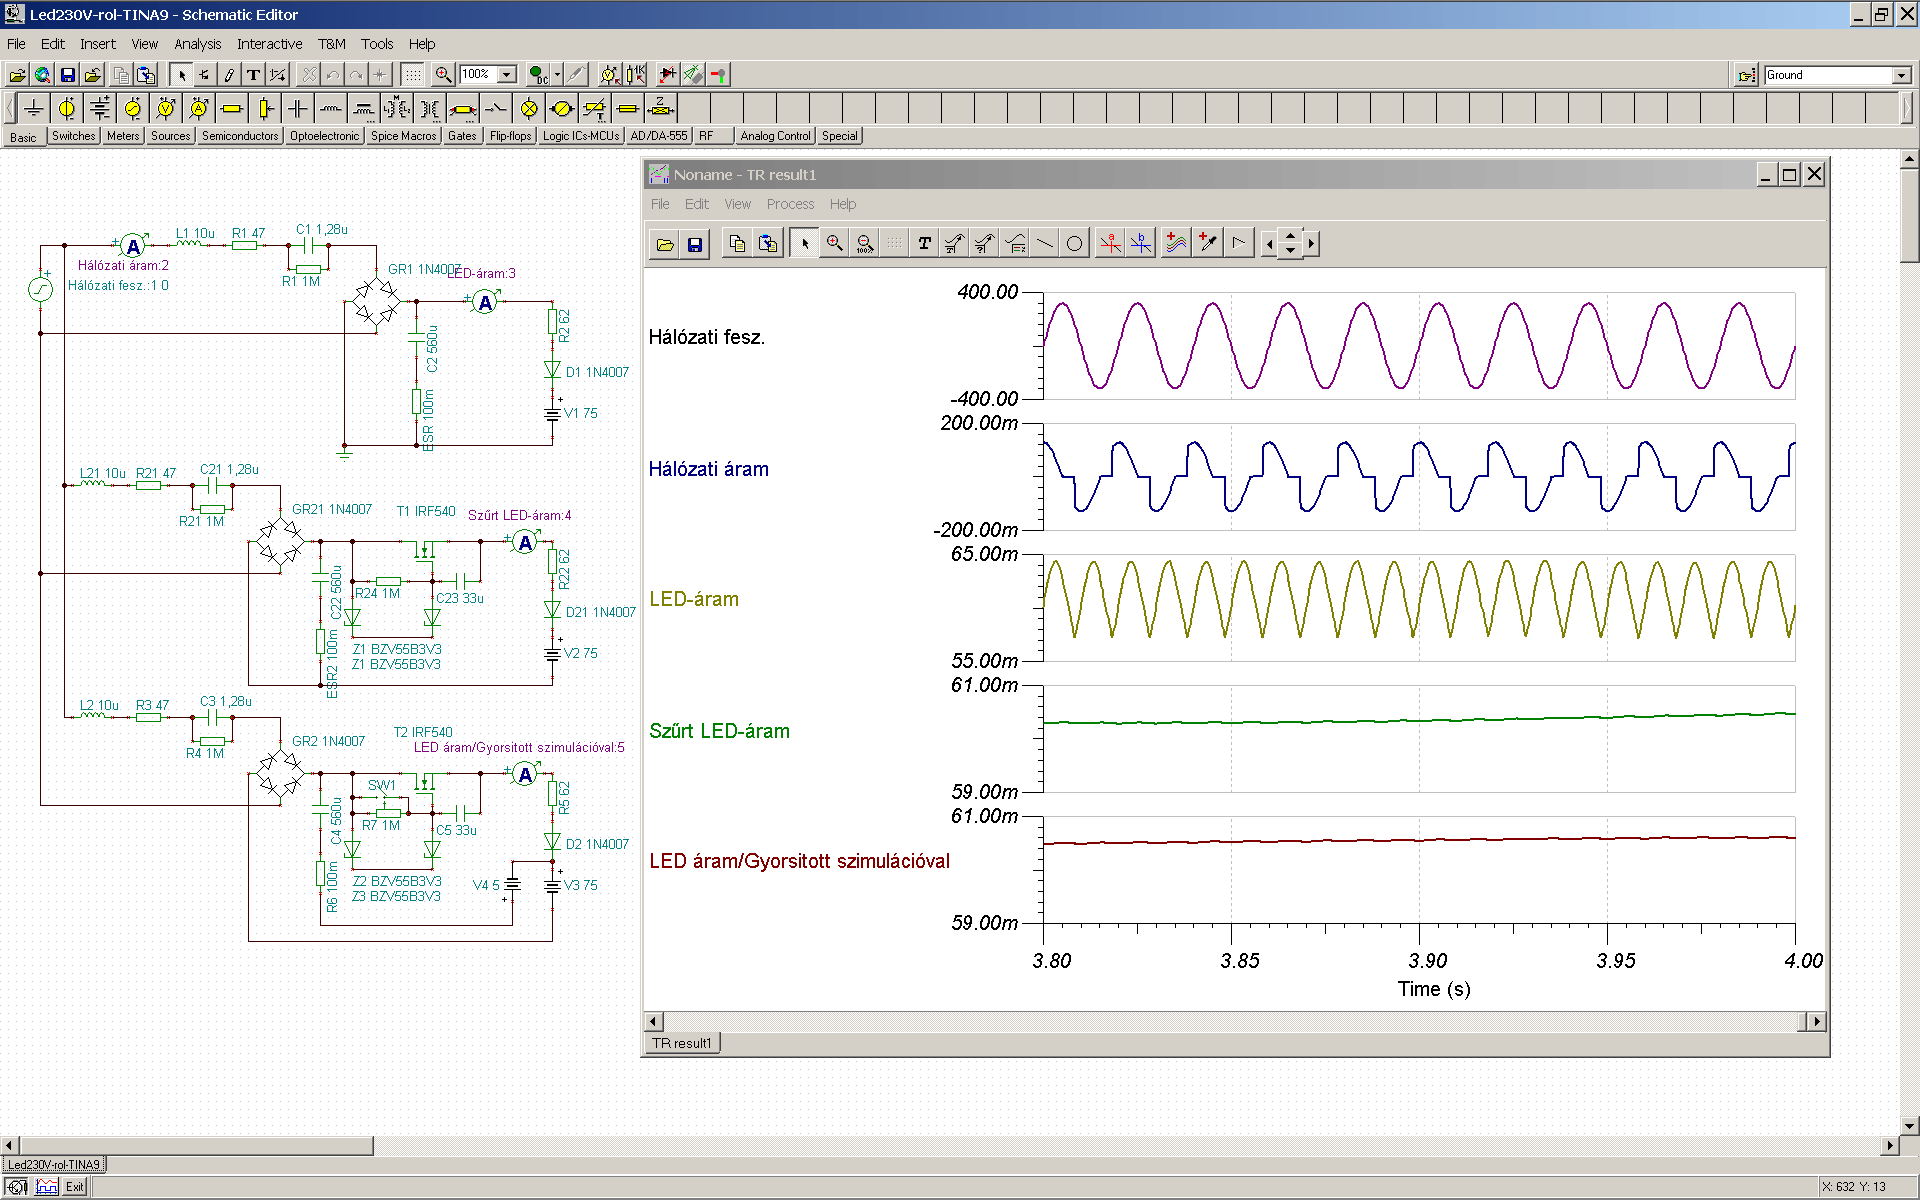Insert the ammeter component from toolbar
This screenshot has width=1920, height=1200.
tap(198, 108)
